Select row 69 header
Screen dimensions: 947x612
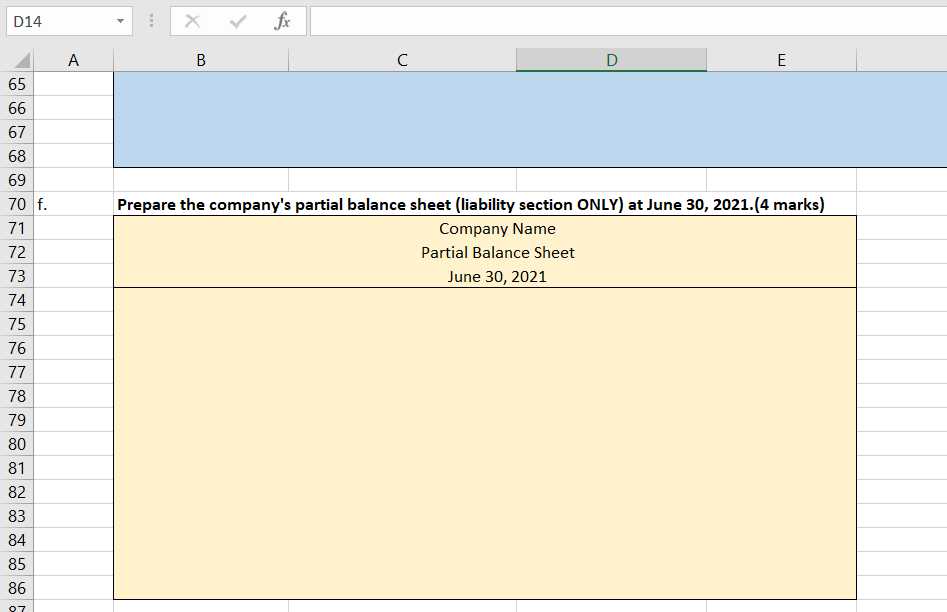[17, 180]
